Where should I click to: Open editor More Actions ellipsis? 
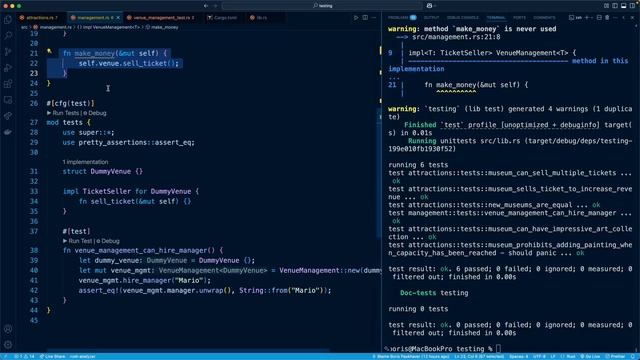374,18
